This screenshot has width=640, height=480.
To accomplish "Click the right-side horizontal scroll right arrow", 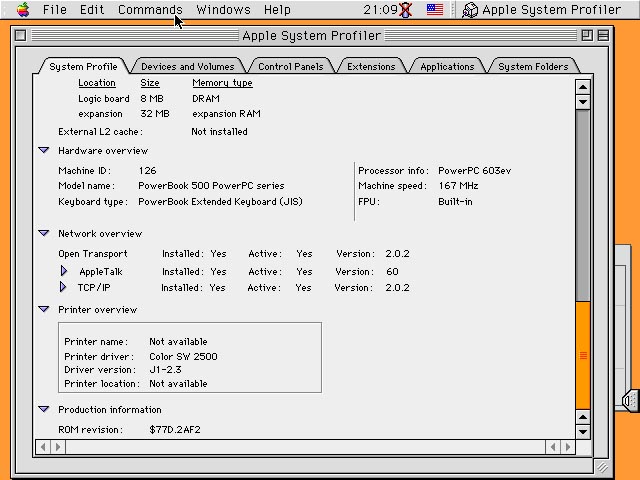I will tap(568, 447).
